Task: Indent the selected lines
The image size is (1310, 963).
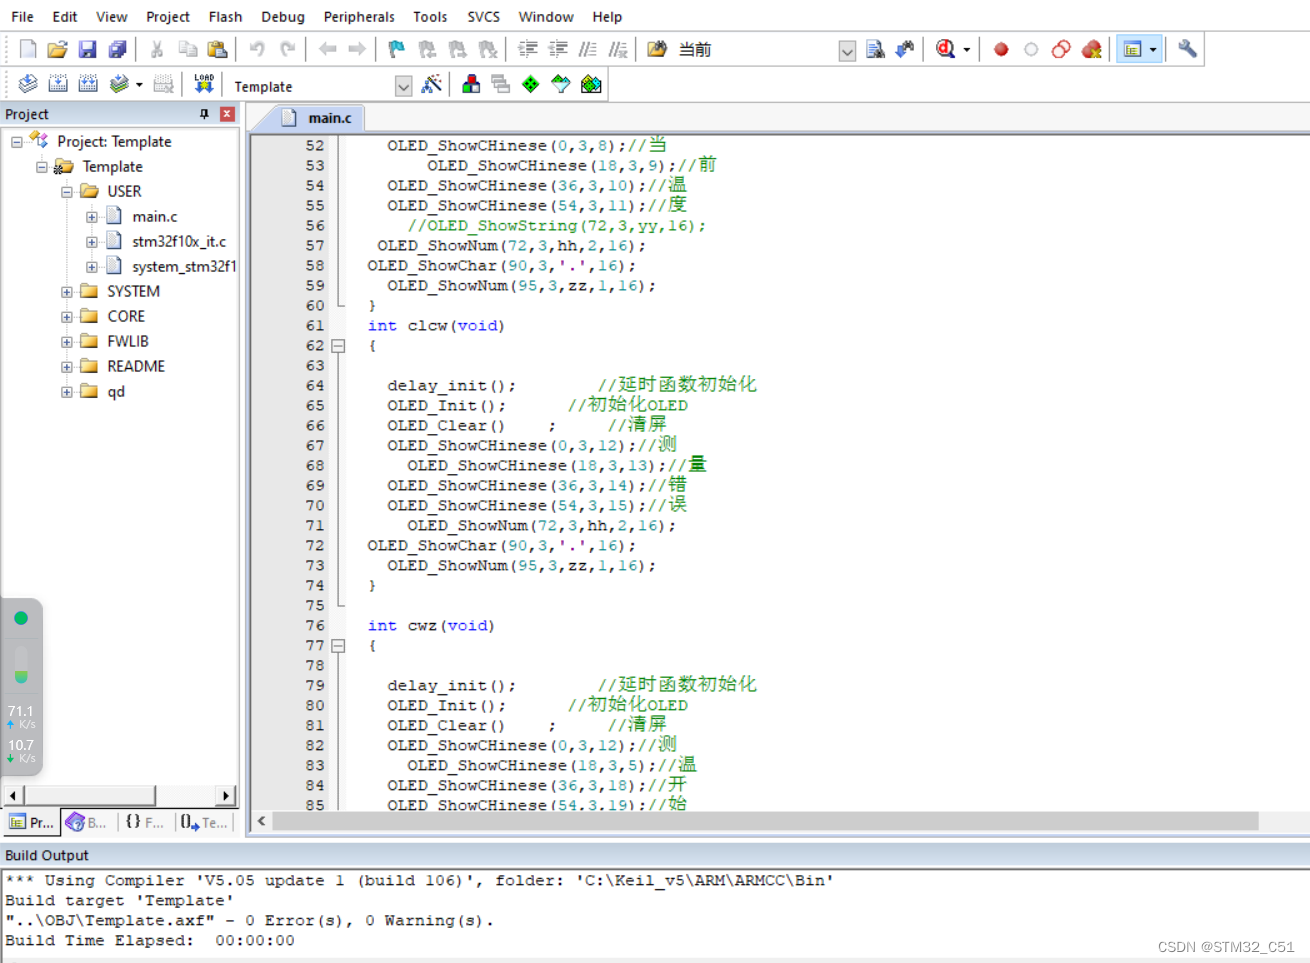Action: pyautogui.click(x=528, y=49)
